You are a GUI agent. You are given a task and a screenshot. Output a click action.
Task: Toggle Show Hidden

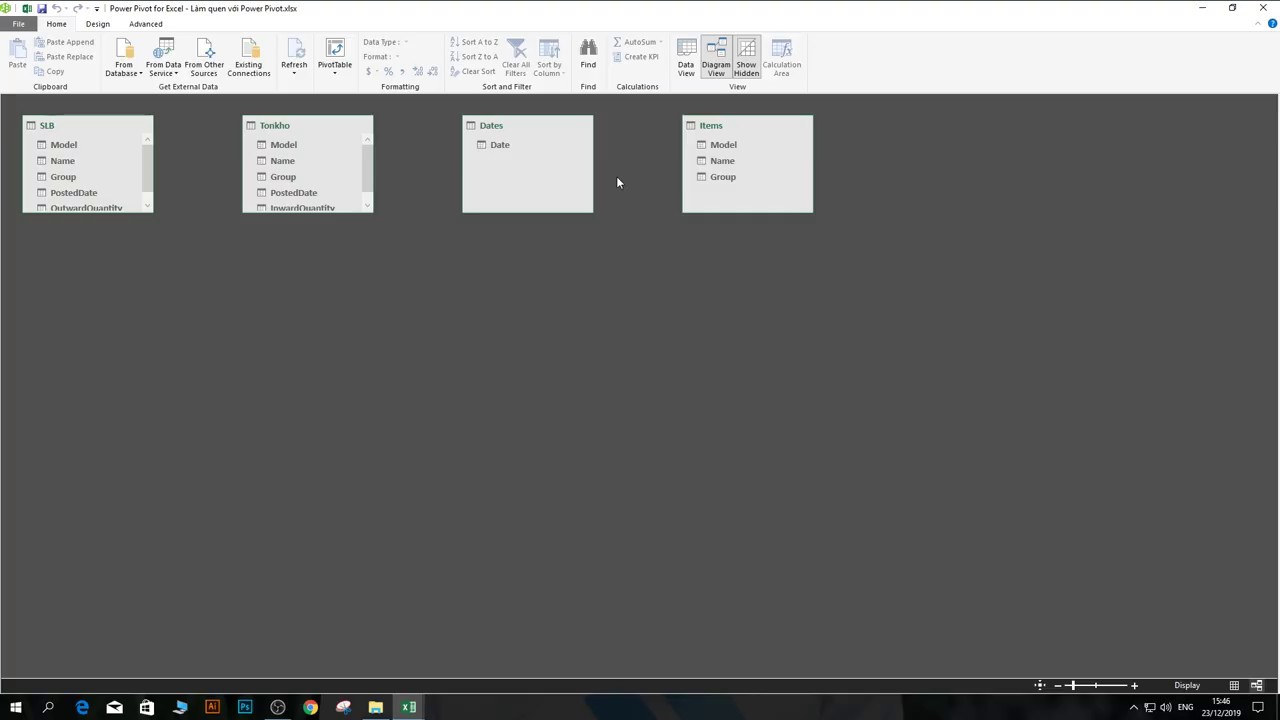click(x=746, y=58)
